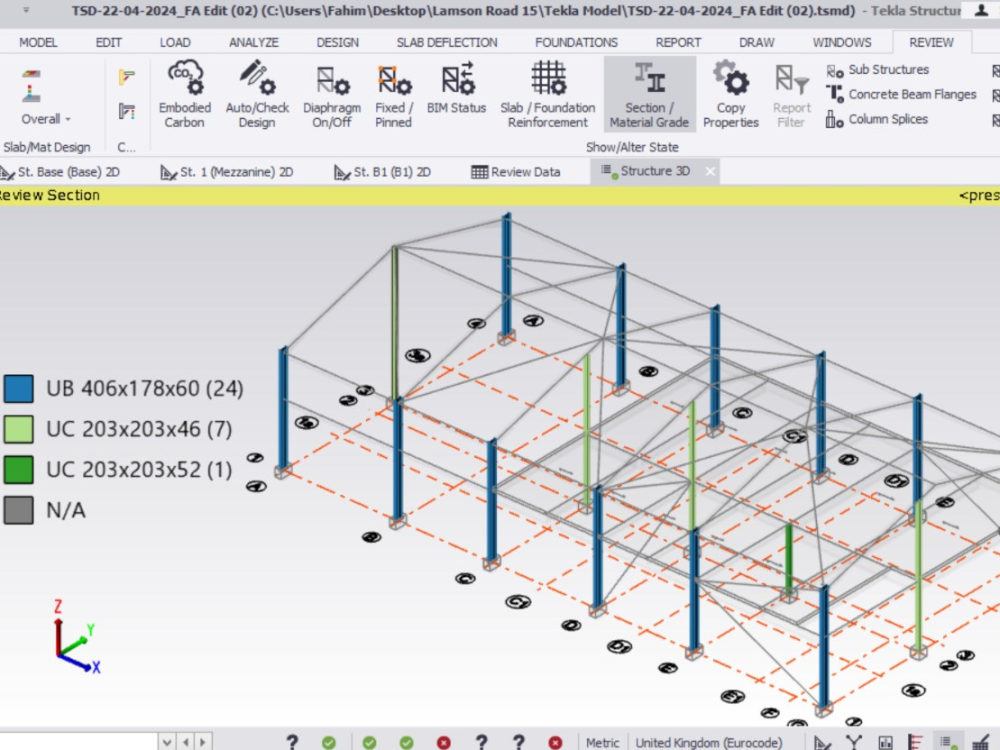Open Embodied Carbon review tool
Image resolution: width=1000 pixels, height=750 pixels.
pyautogui.click(x=184, y=94)
